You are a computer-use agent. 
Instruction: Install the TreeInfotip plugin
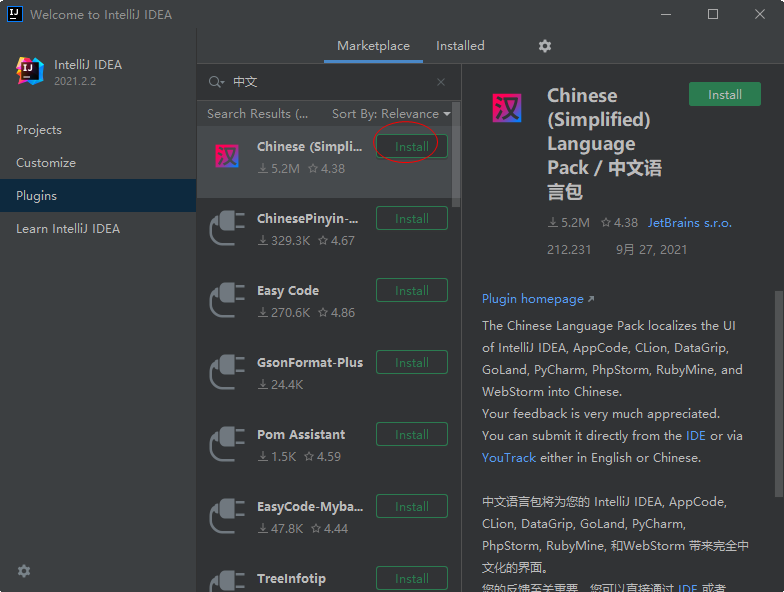pyautogui.click(x=412, y=578)
